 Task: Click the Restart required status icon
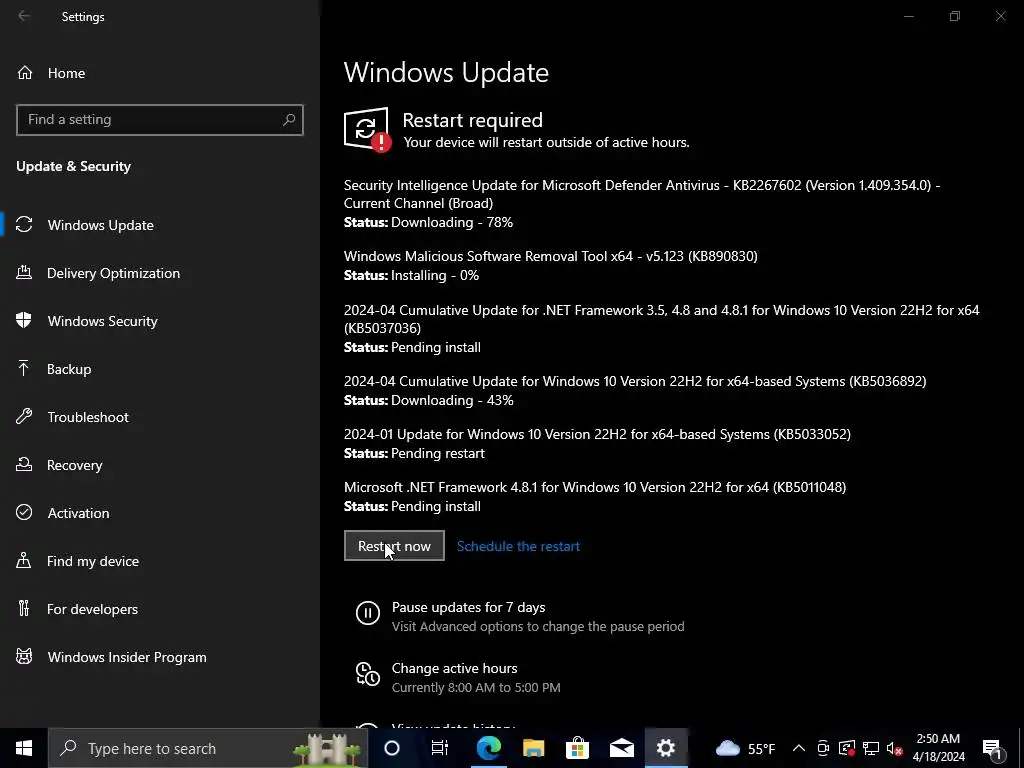pyautogui.click(x=367, y=129)
